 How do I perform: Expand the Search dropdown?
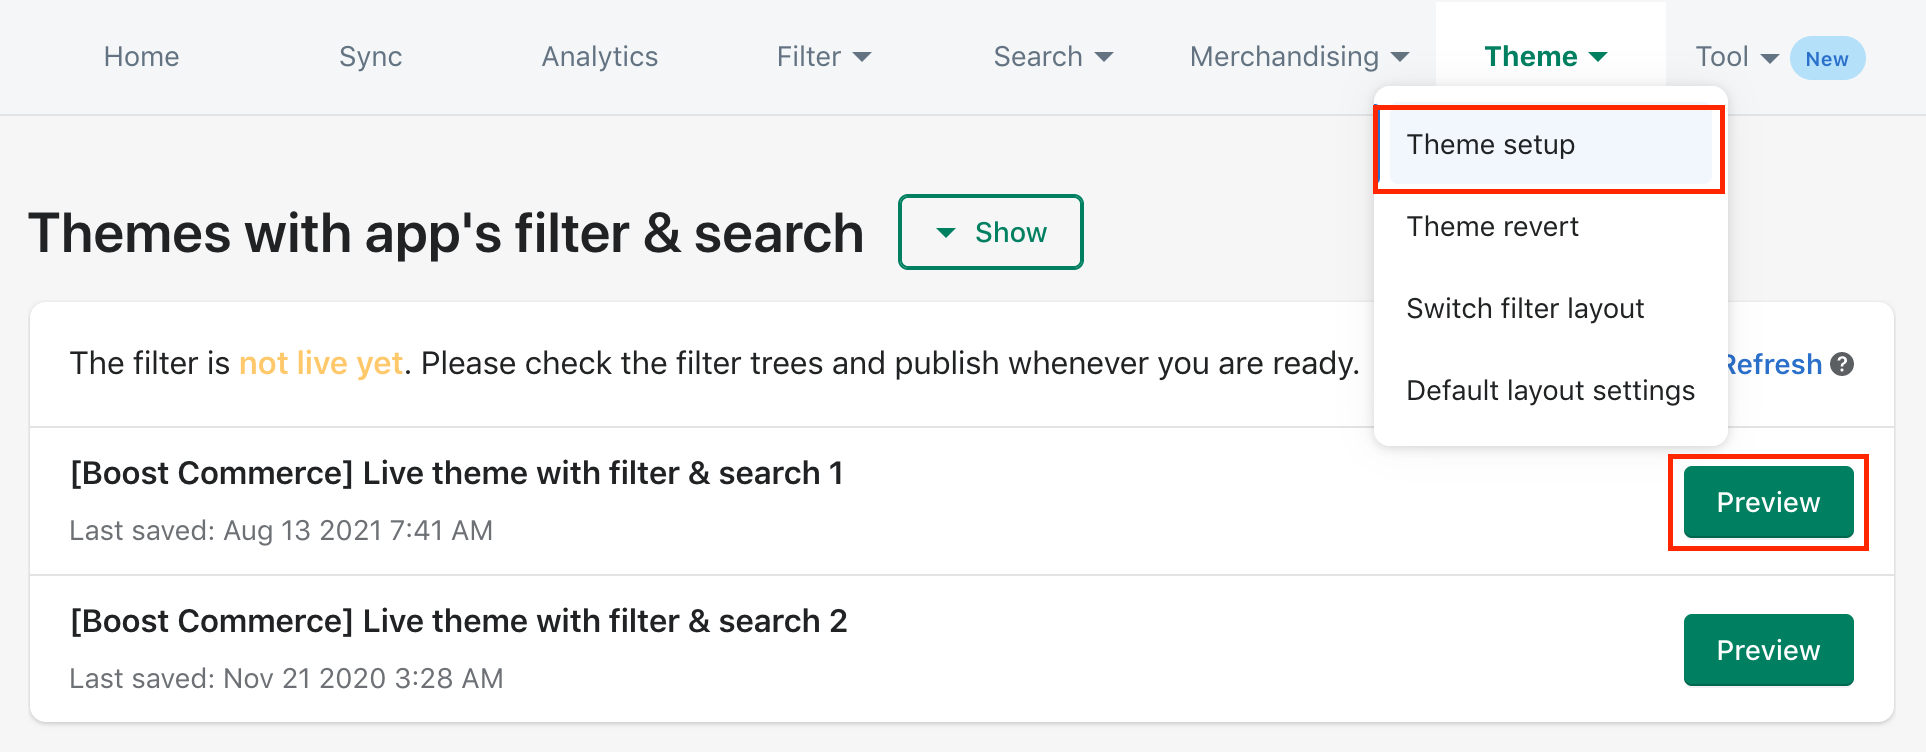(1051, 57)
